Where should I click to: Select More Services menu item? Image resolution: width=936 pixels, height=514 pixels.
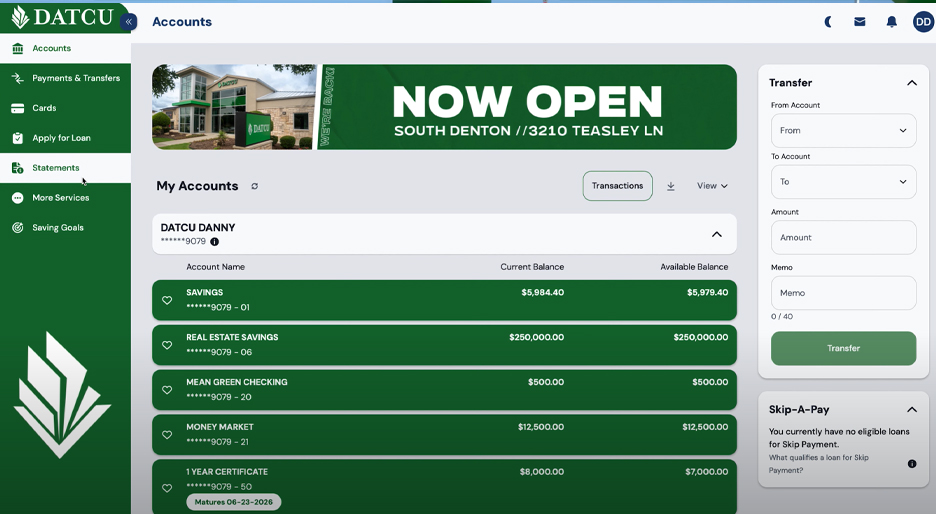point(66,198)
